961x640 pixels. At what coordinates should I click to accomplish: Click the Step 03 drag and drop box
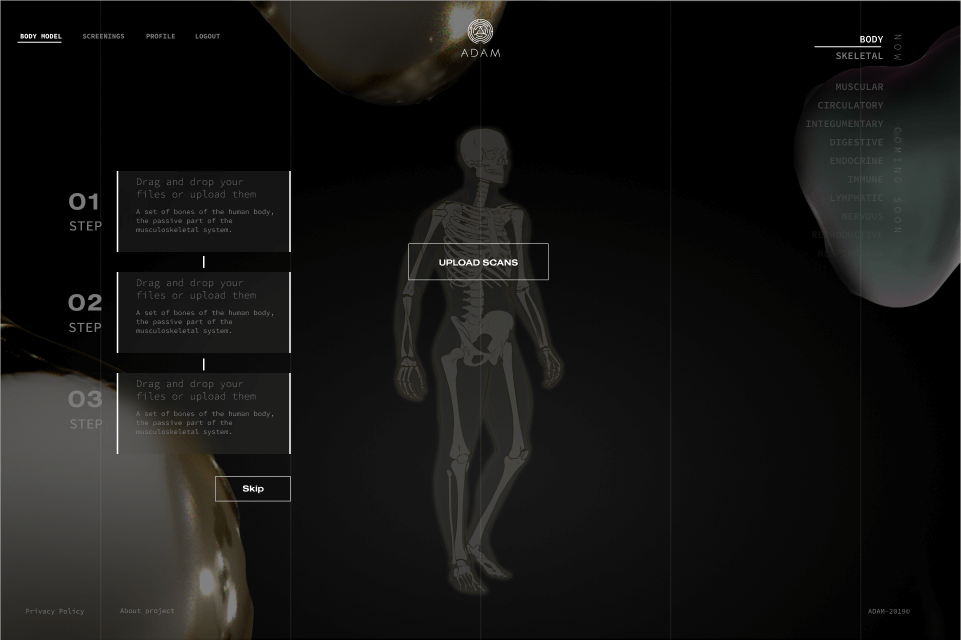pos(203,414)
